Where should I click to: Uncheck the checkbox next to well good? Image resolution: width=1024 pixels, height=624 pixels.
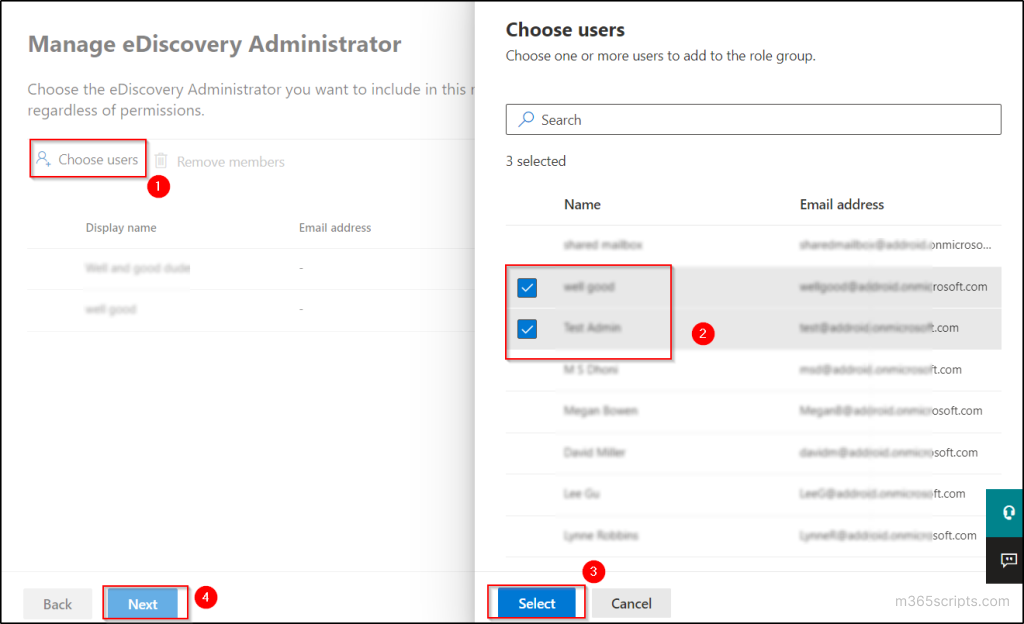(x=527, y=287)
